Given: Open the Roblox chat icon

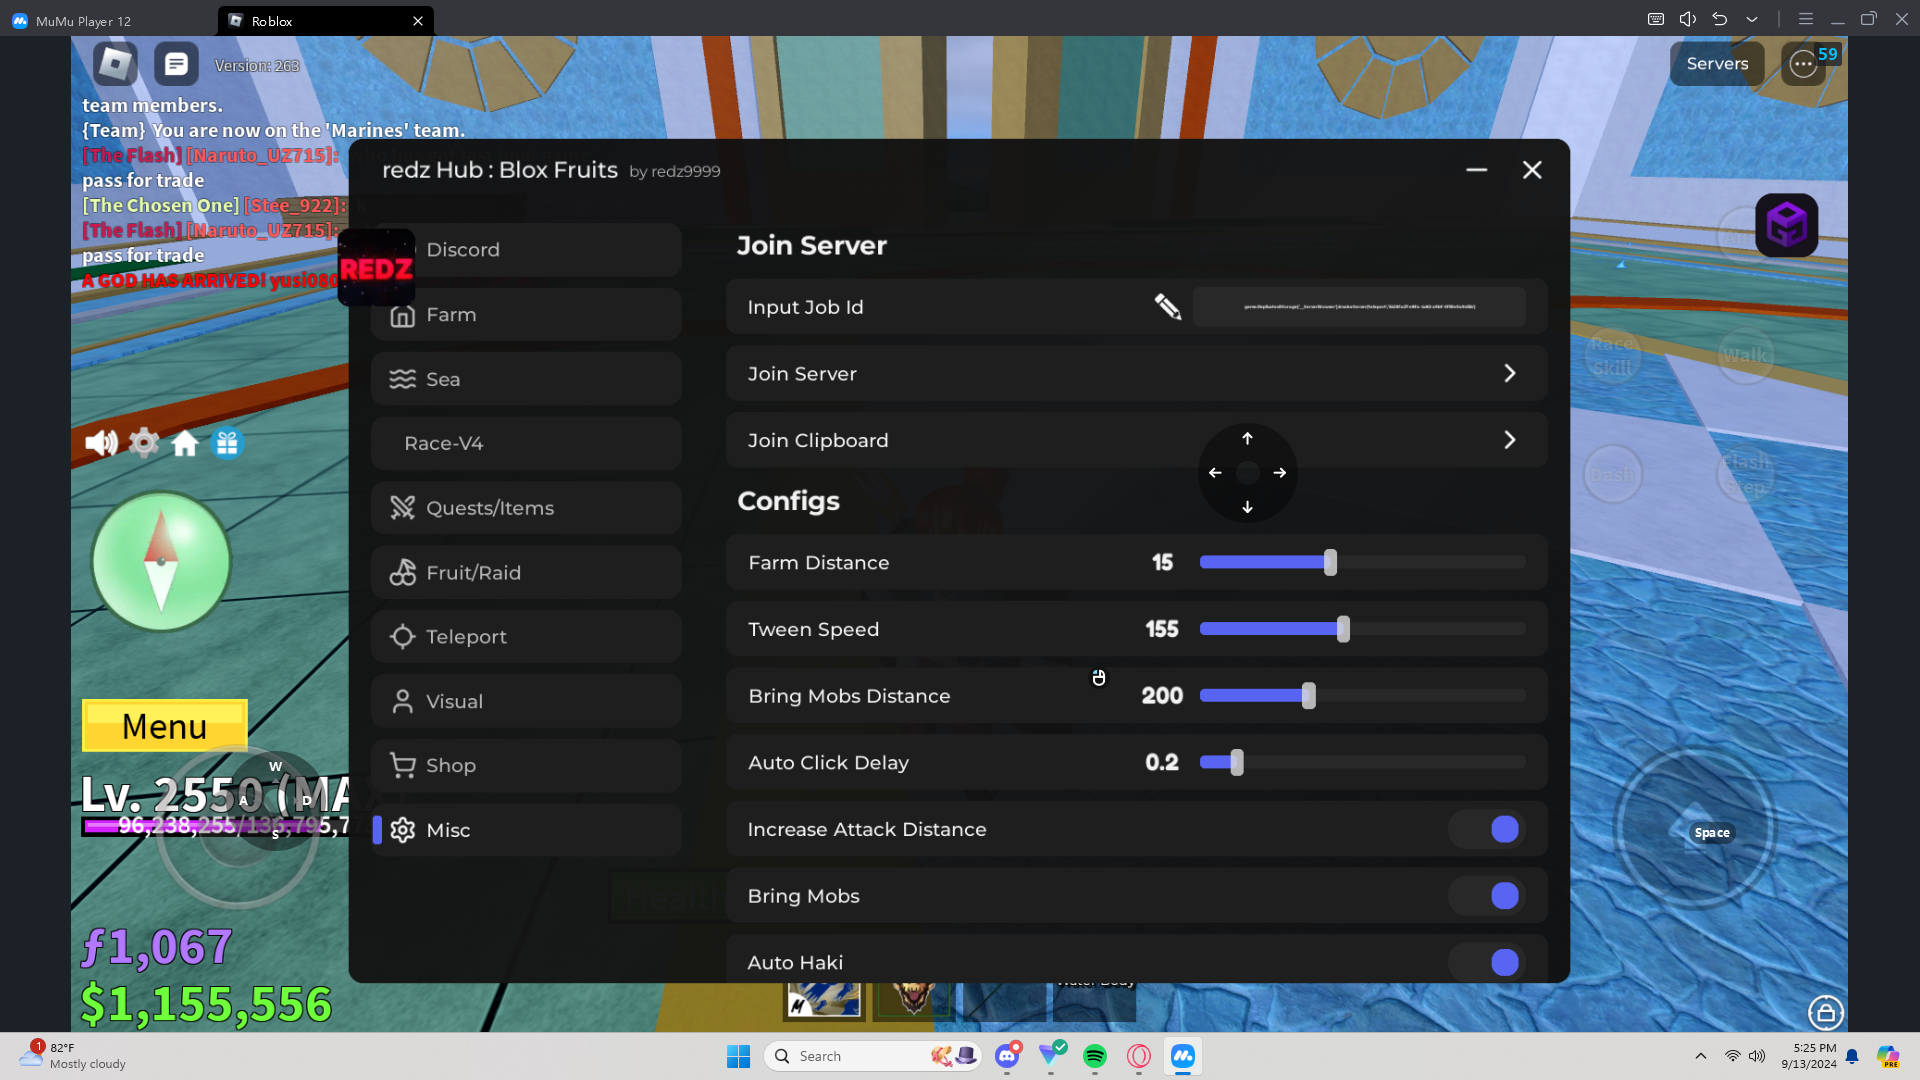Looking at the screenshot, I should point(176,64).
